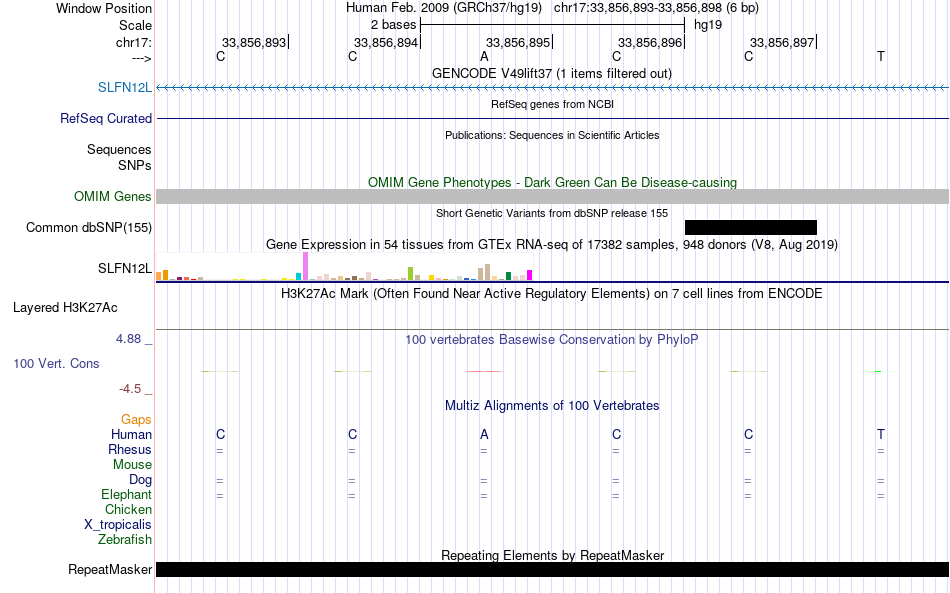The width and height of the screenshot is (950, 593).
Task: Click the black dbSNP variant block
Action: (751, 227)
